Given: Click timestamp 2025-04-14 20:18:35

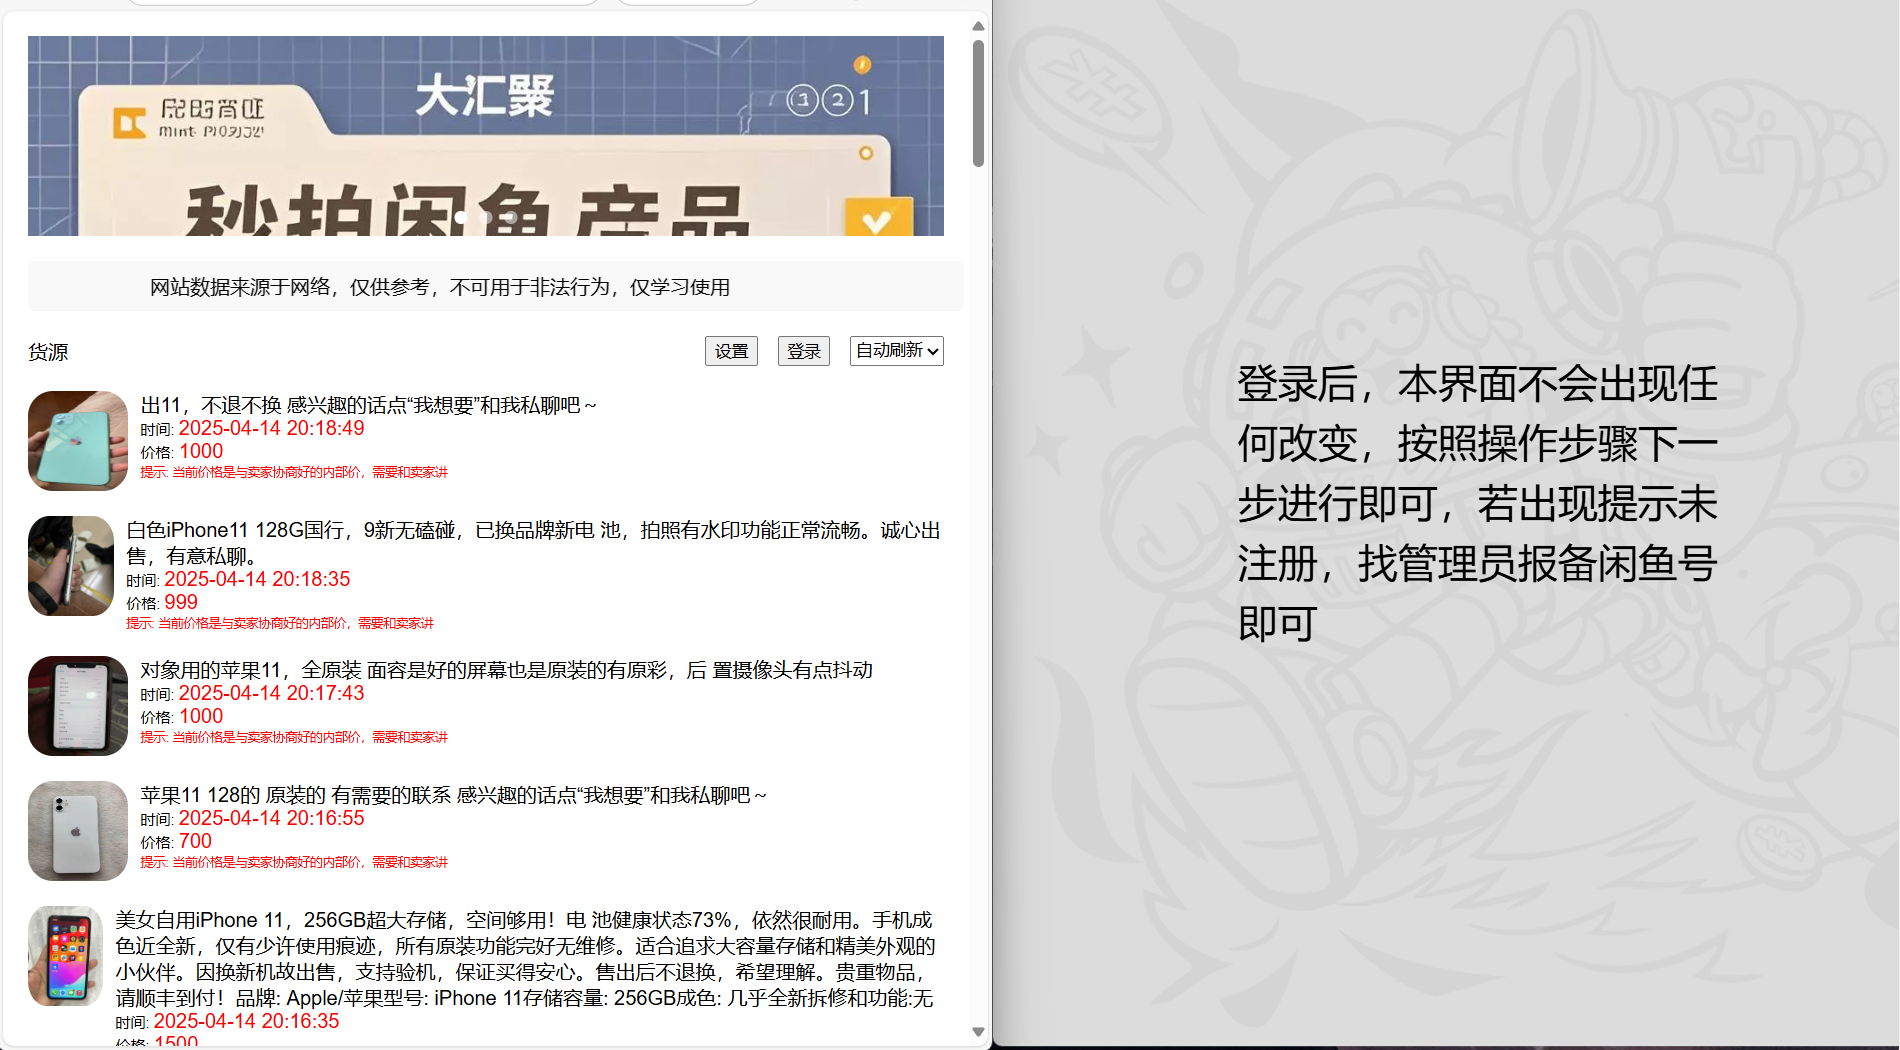Looking at the screenshot, I should point(257,579).
